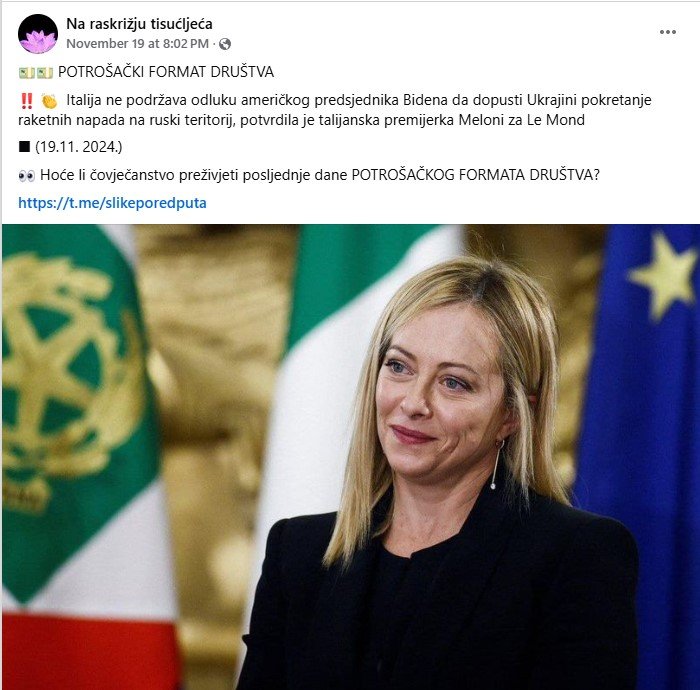The height and width of the screenshot is (690, 700).
Task: Open the November 19 at 8:02 PM timestamp
Action: 138,44
